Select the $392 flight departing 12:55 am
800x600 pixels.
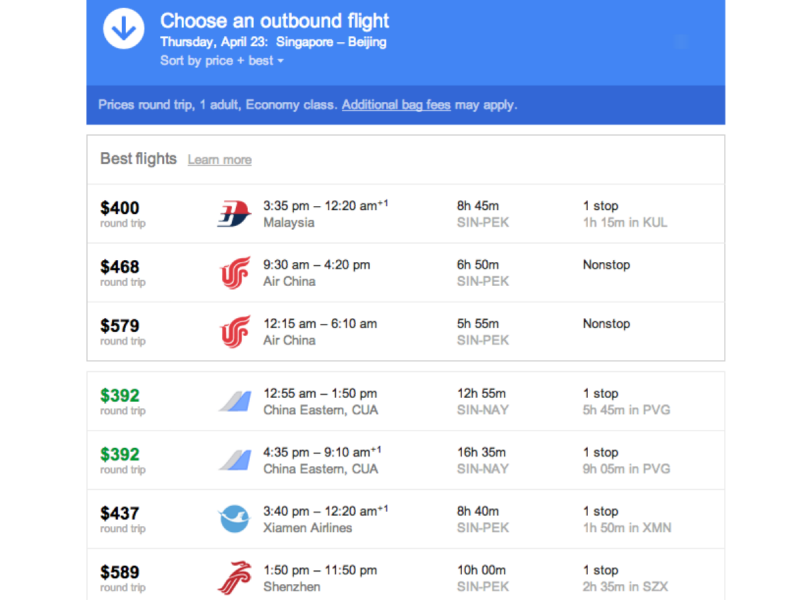[x=120, y=395]
